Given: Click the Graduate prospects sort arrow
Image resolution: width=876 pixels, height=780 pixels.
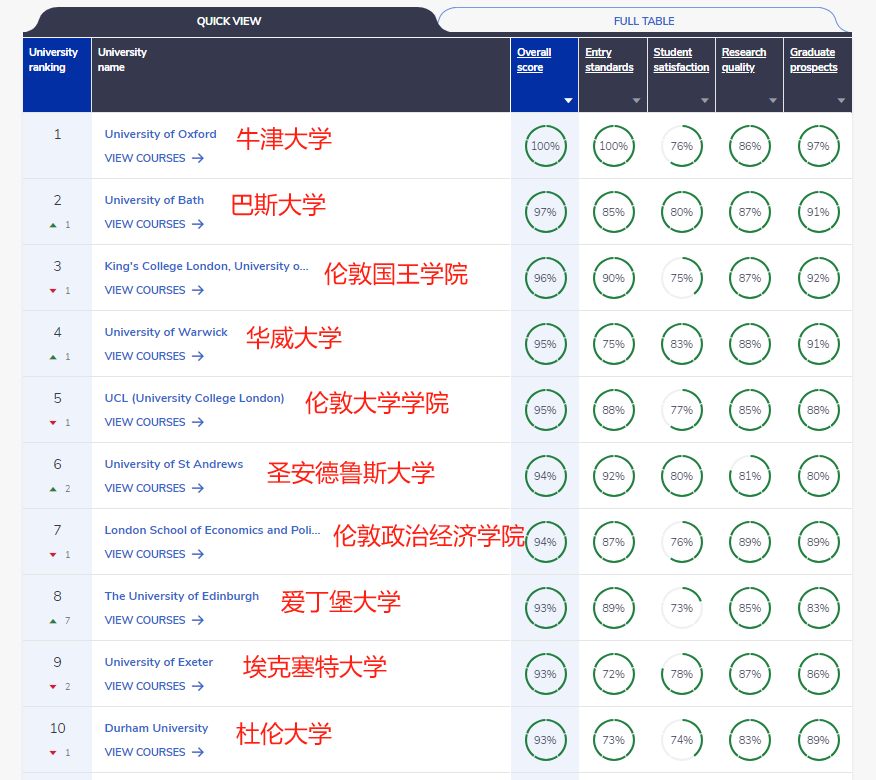Looking at the screenshot, I should pyautogui.click(x=841, y=101).
